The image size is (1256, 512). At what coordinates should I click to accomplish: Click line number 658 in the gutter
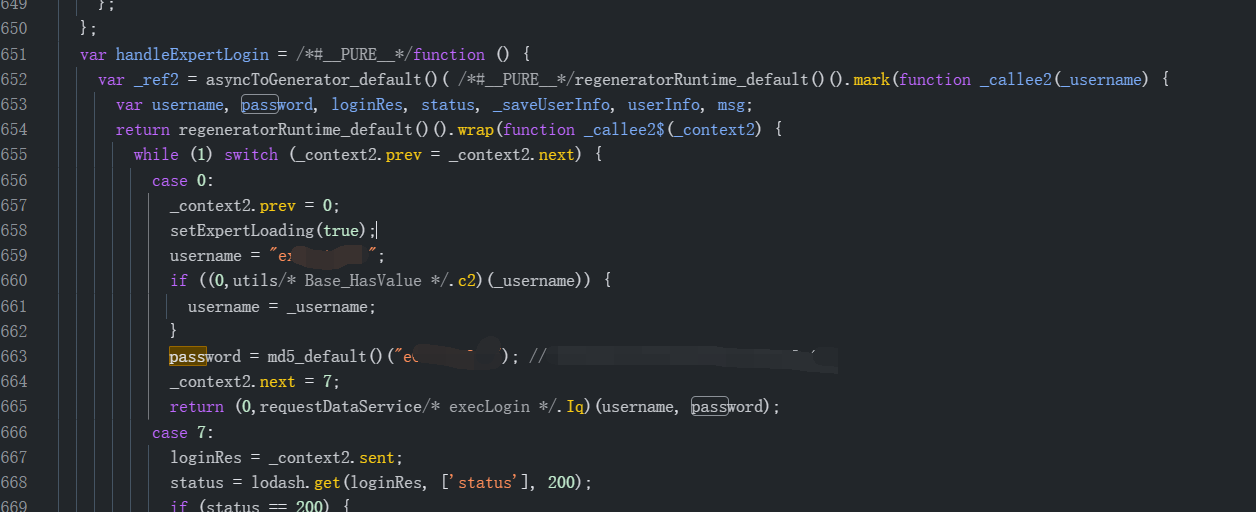(13, 230)
